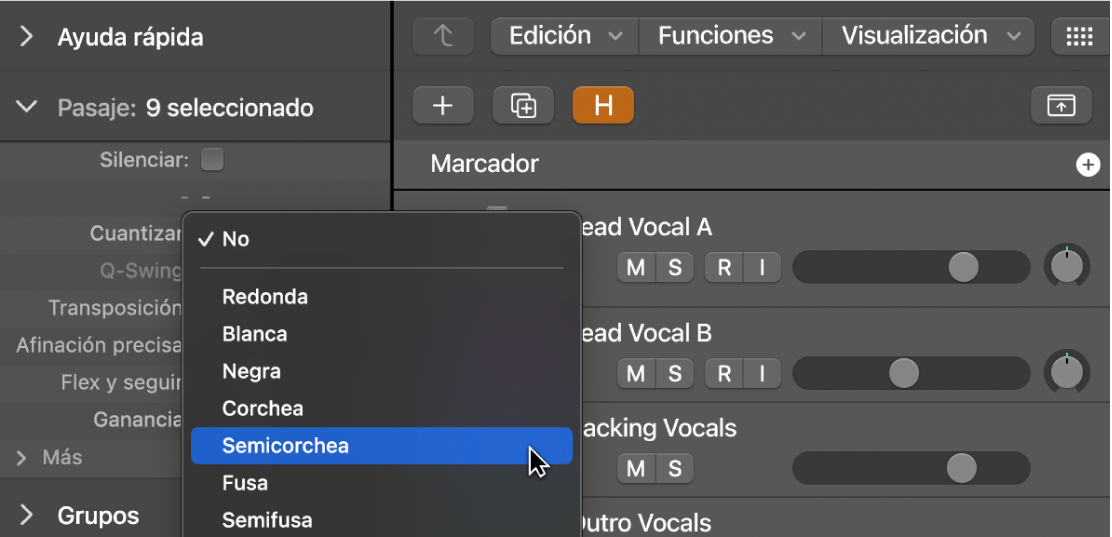Toggle the orange H hide tracks button
Screen dimensions: 1112x537
pyautogui.click(x=603, y=105)
